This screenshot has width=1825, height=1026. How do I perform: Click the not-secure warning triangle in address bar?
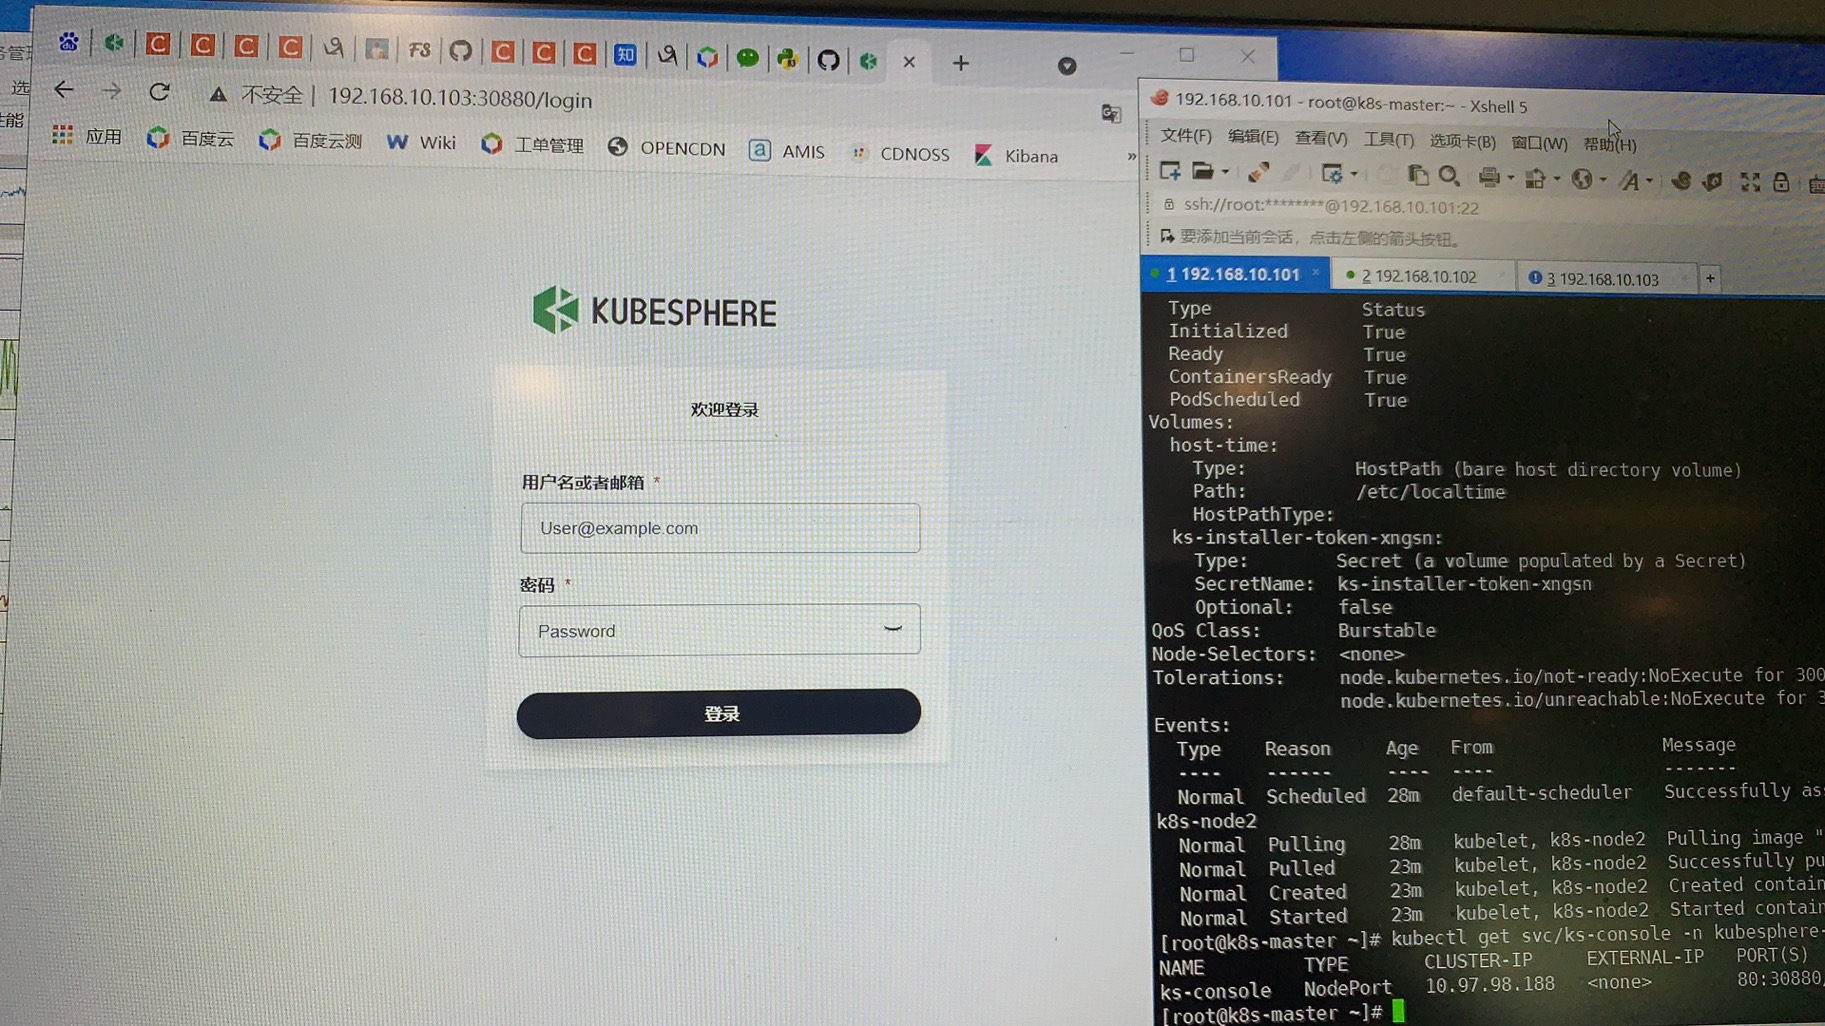(x=217, y=95)
